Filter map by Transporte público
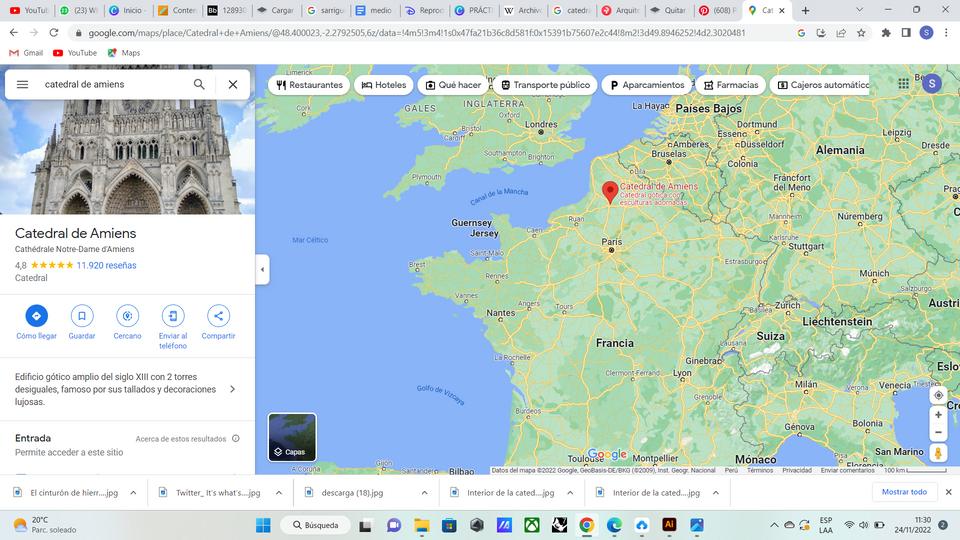960x540 pixels. click(546, 85)
